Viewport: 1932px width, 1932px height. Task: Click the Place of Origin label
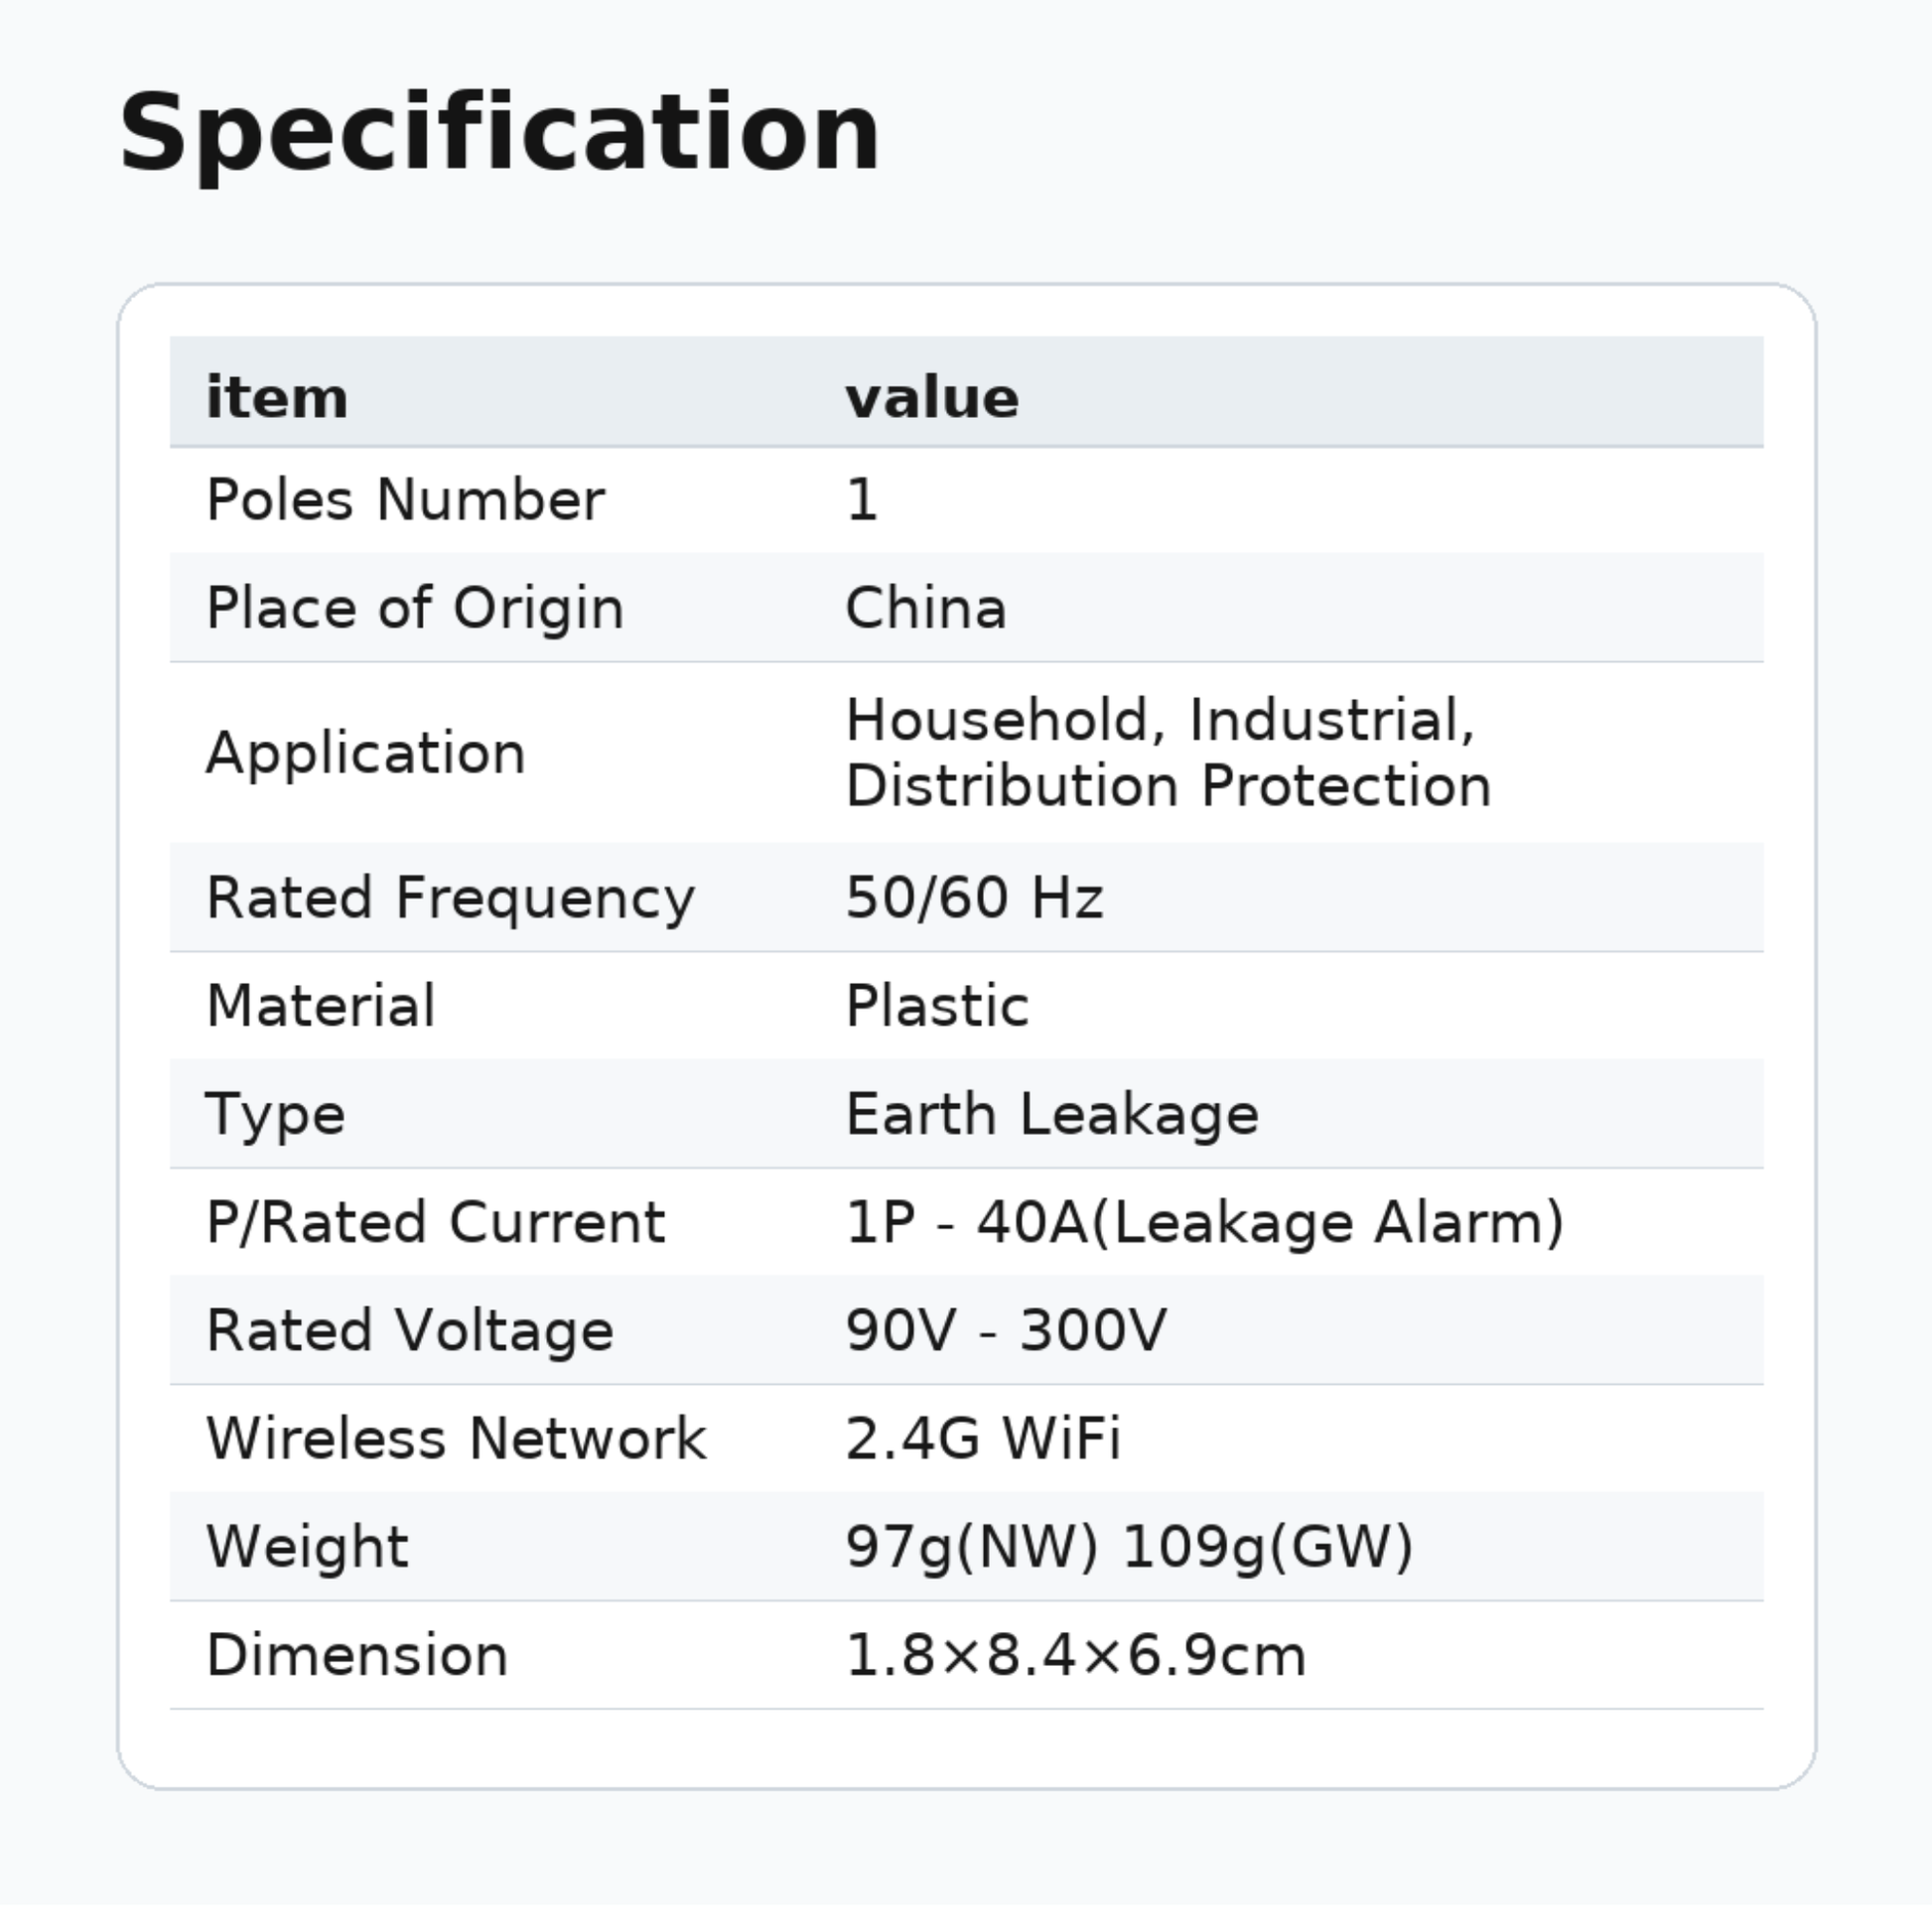point(415,607)
